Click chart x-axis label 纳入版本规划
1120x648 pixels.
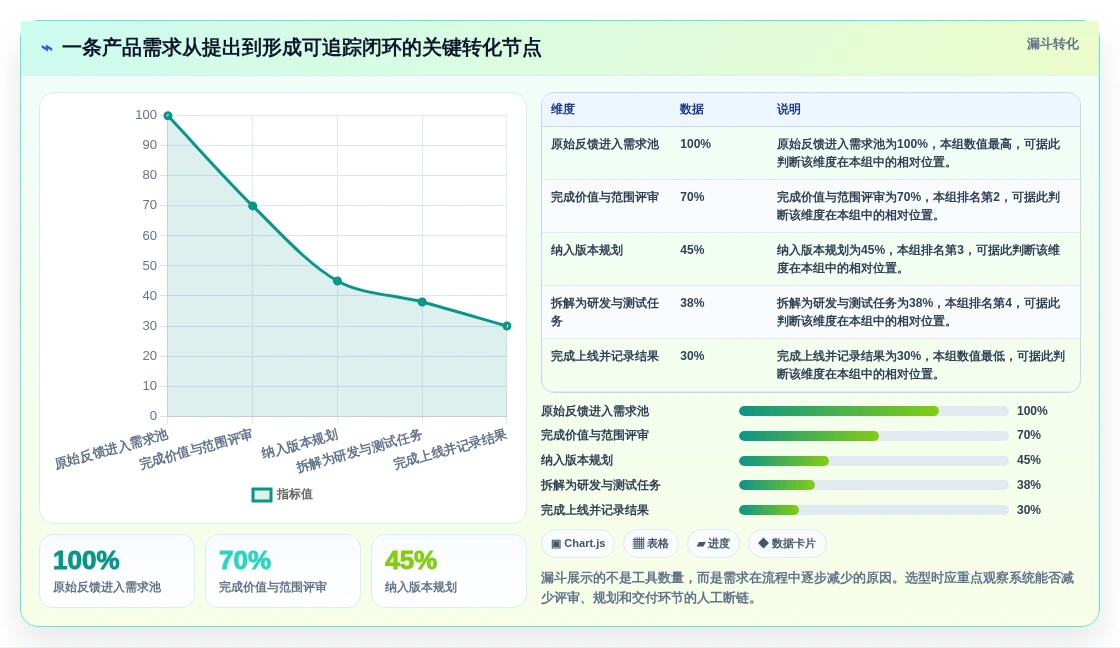pos(299,443)
